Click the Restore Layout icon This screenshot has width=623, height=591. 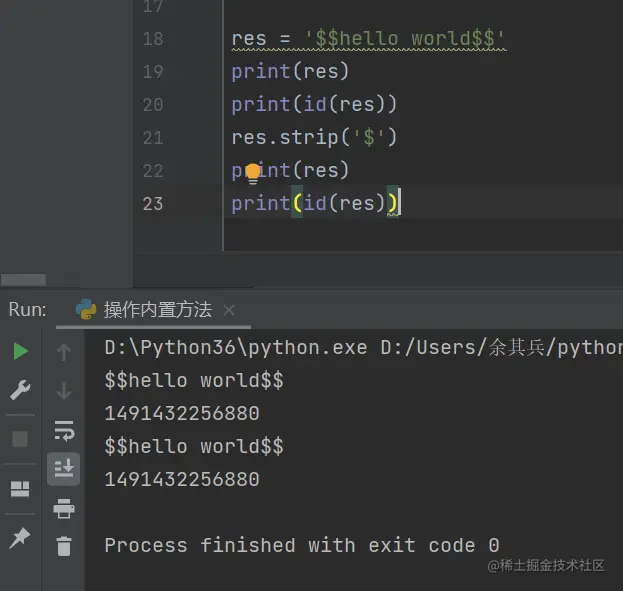tap(20, 489)
